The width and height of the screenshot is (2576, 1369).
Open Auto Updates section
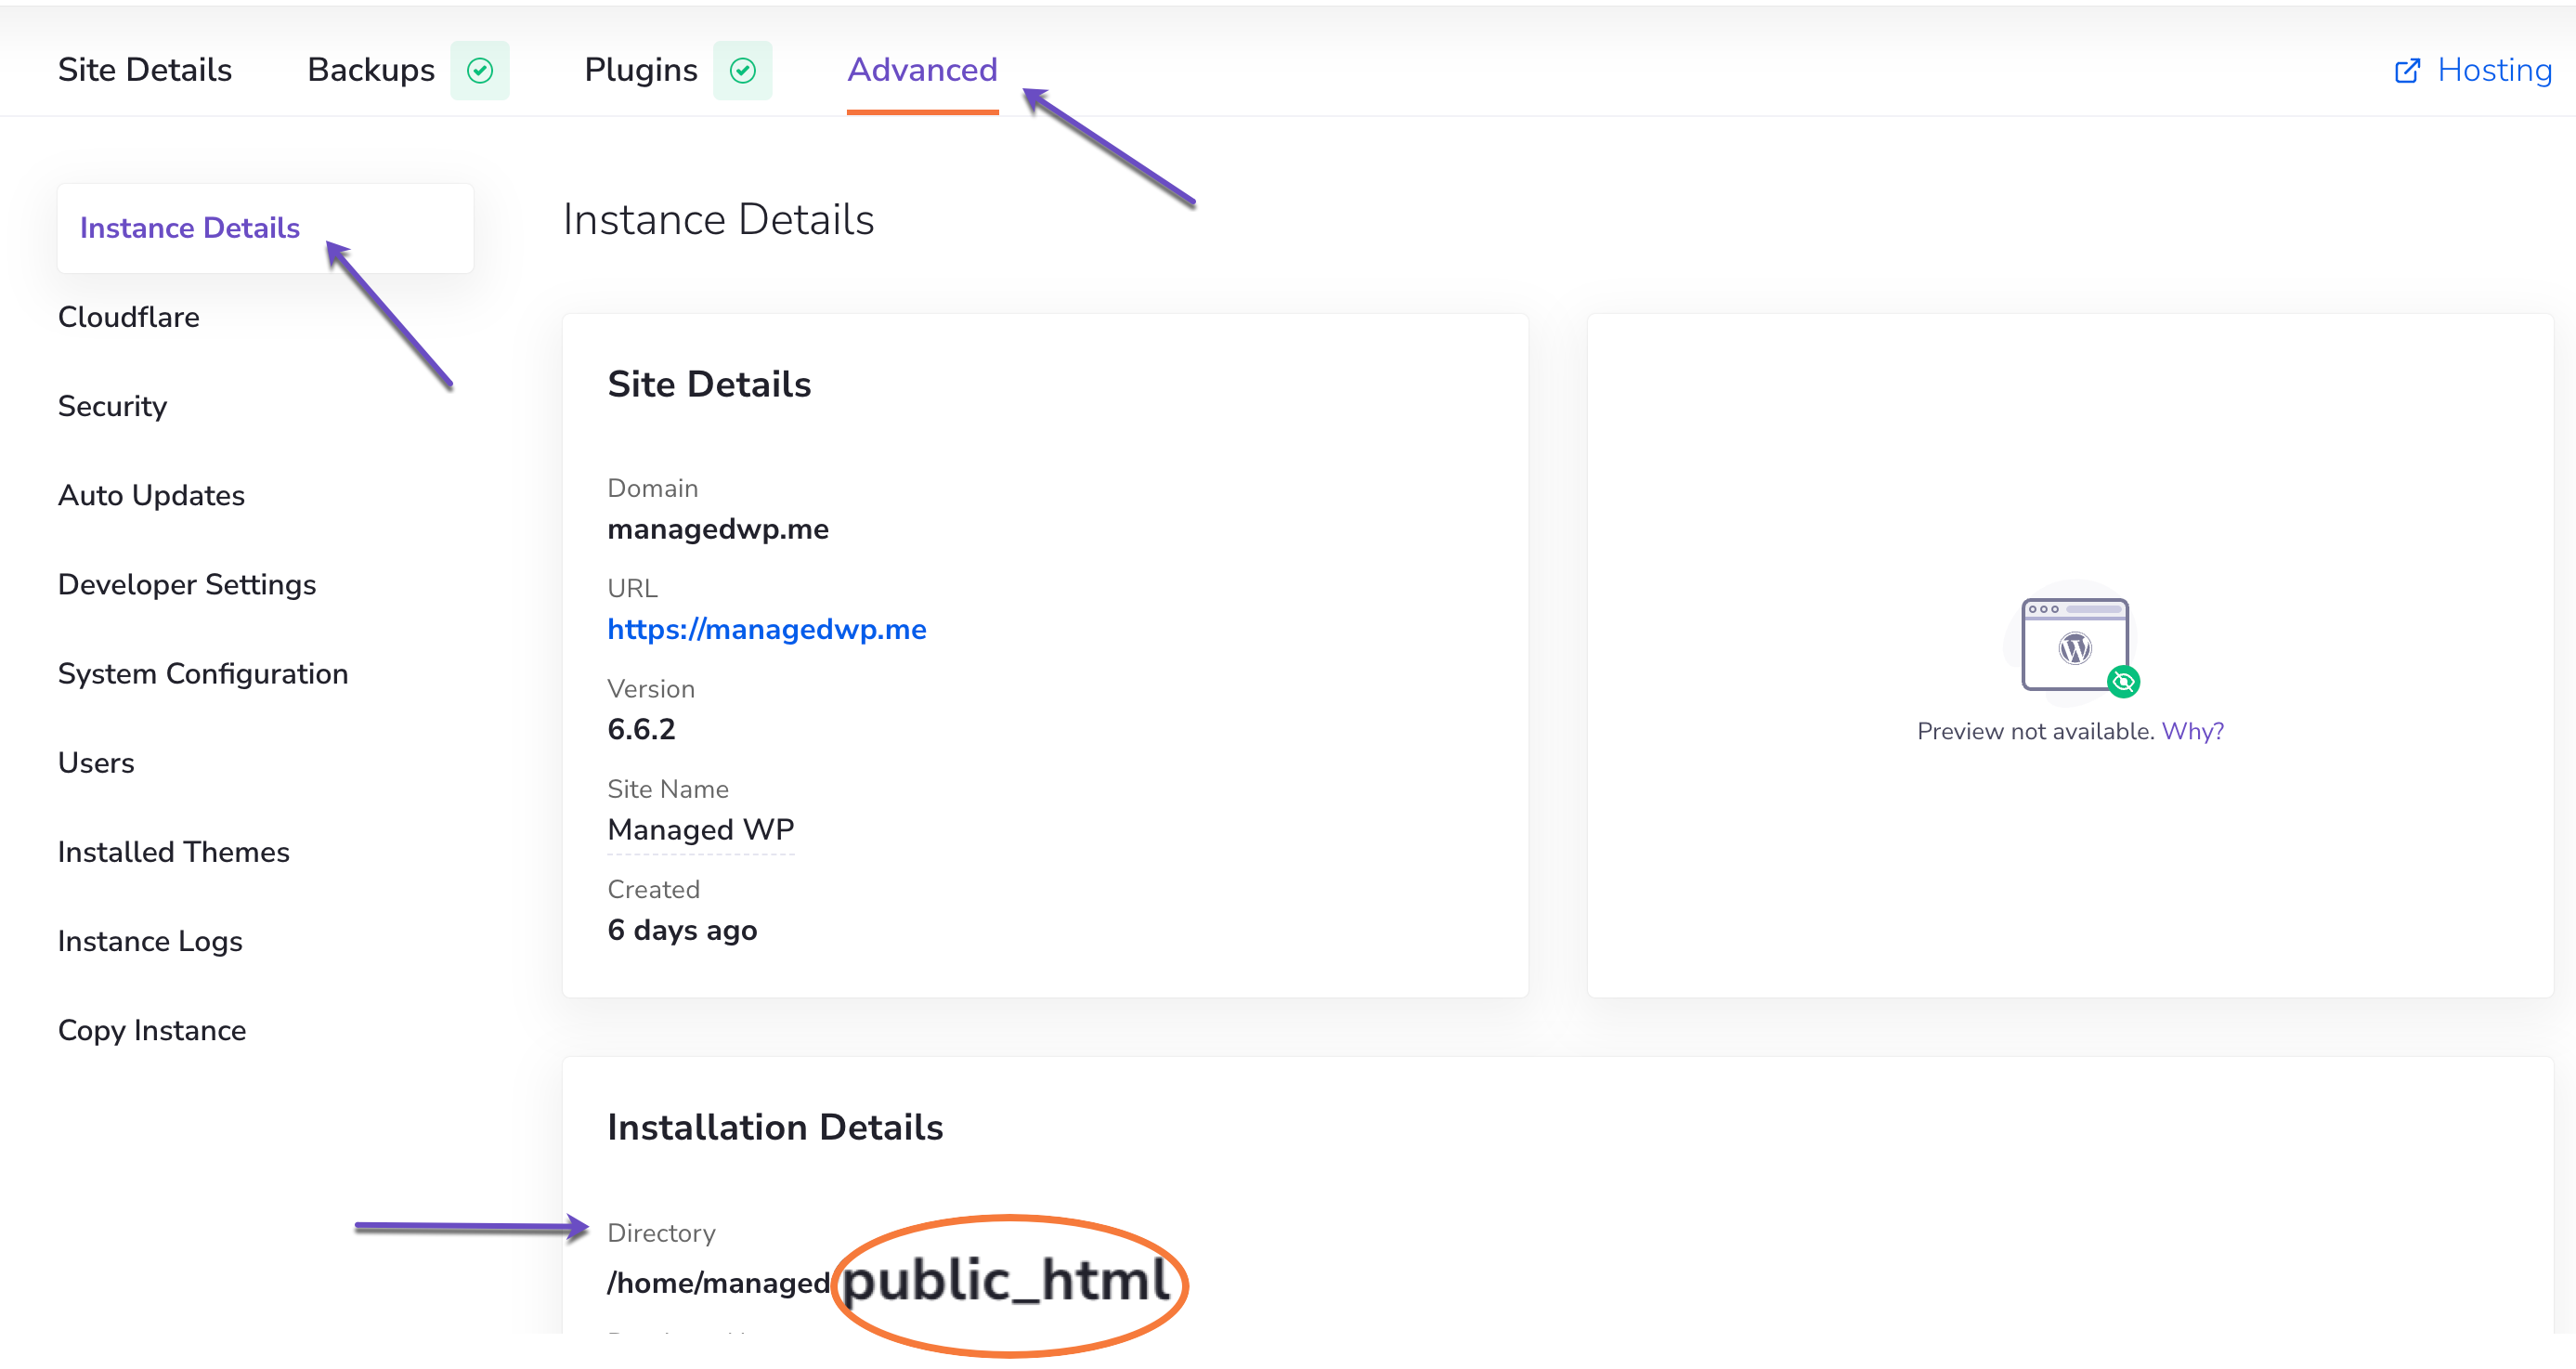152,495
